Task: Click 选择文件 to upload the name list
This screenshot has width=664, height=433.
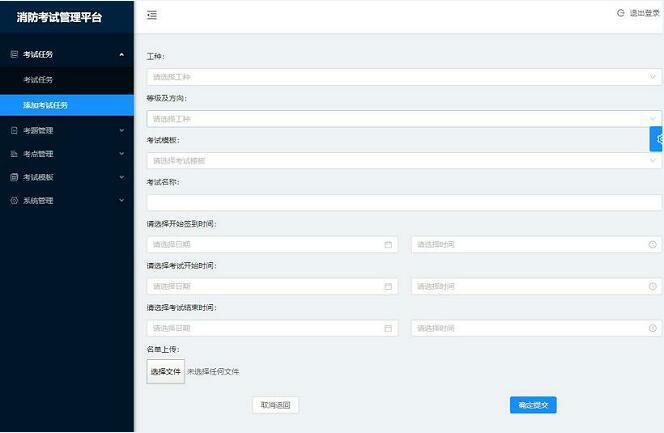Action: pos(165,371)
